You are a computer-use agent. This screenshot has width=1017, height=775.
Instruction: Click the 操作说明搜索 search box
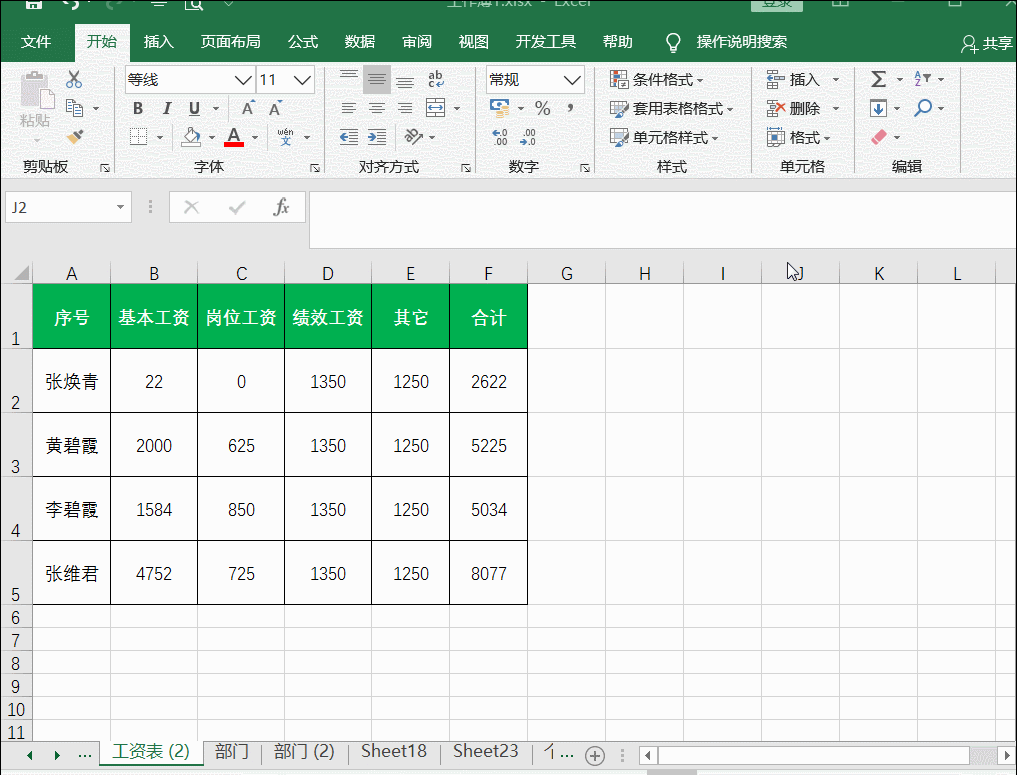click(741, 42)
